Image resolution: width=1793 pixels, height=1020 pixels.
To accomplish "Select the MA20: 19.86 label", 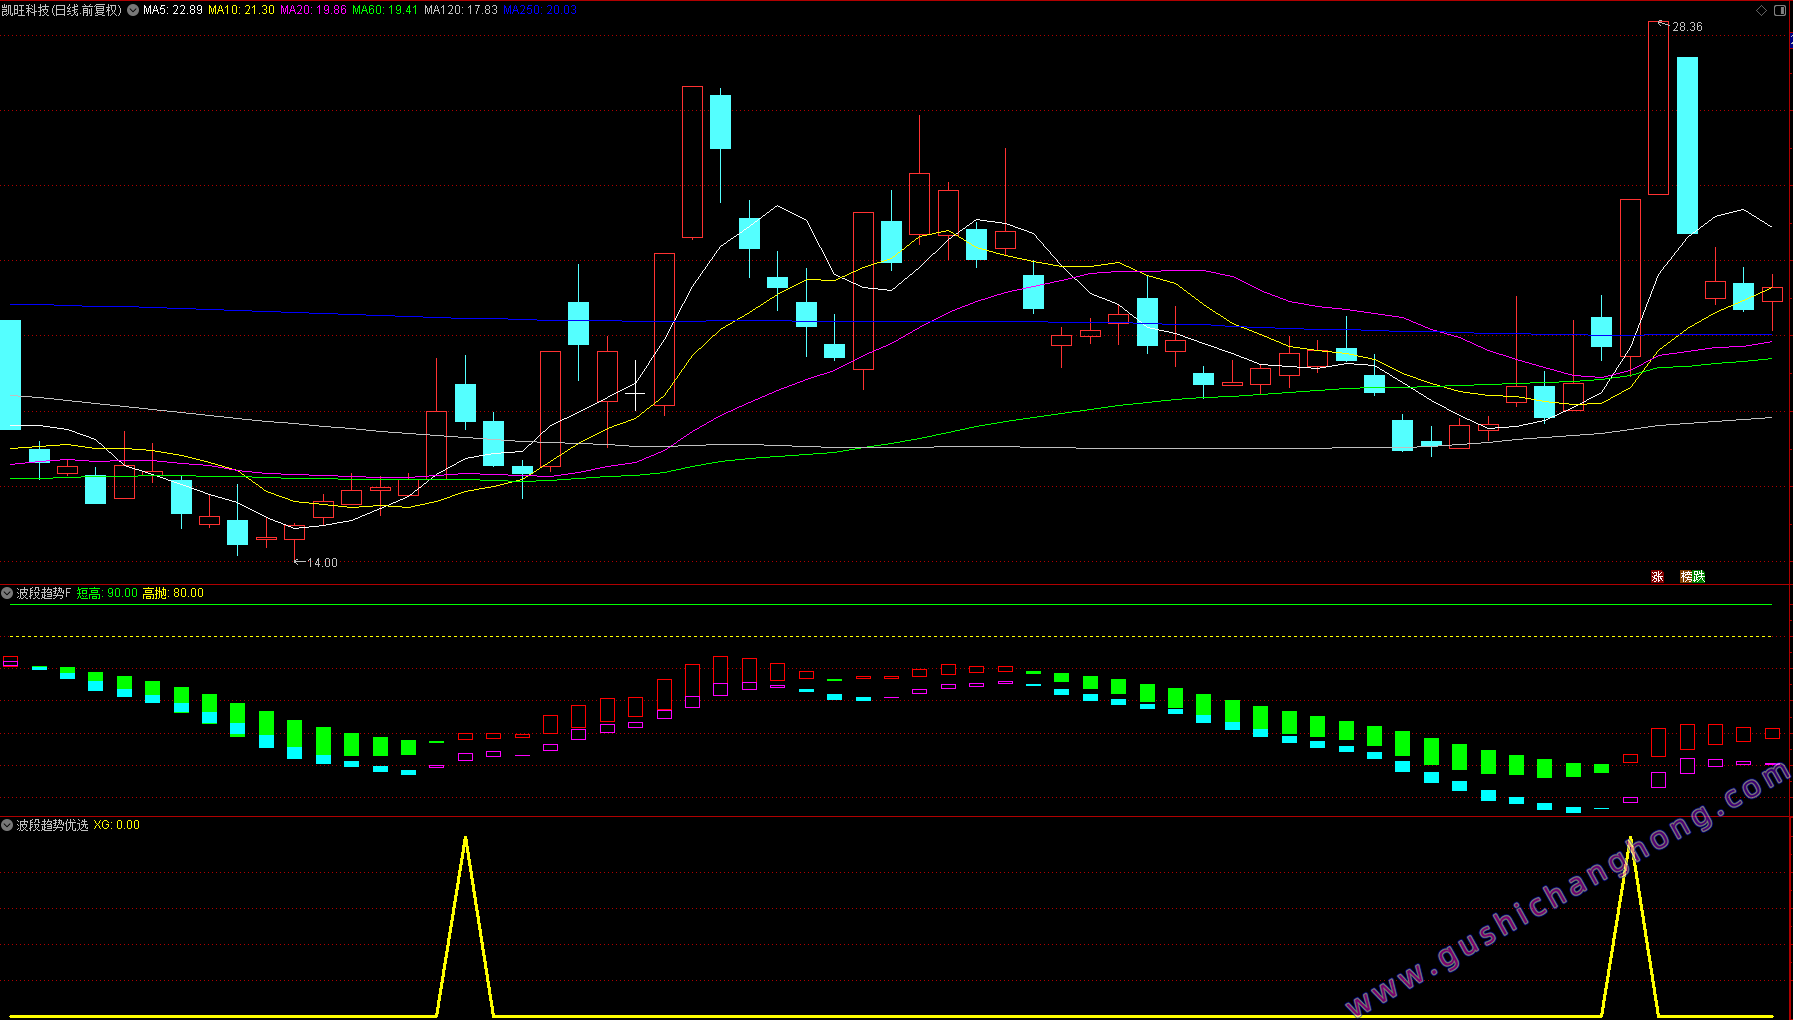I will [313, 10].
